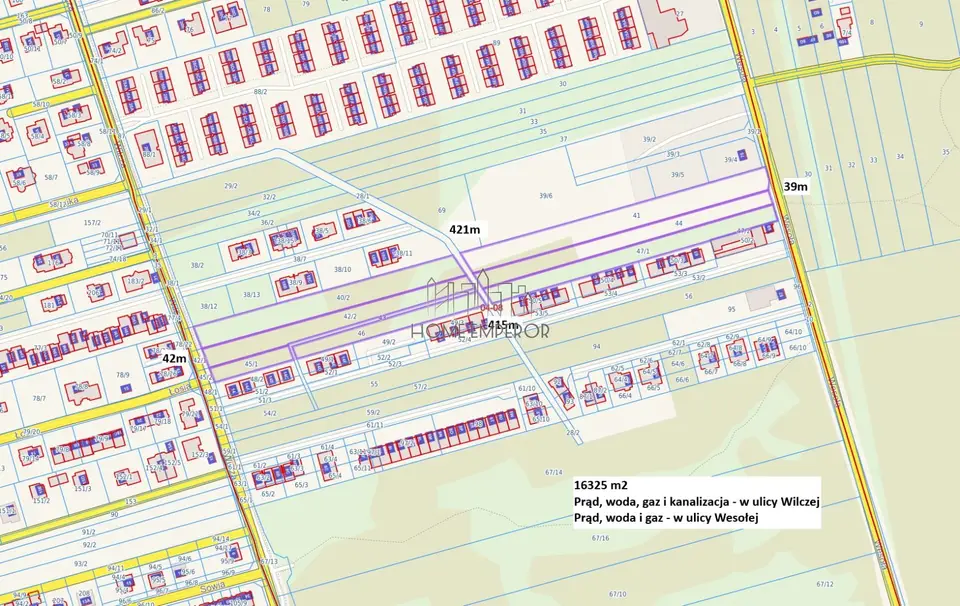Screen dimensions: 960x606
Task: Click parcel number "157/2"
Action: coord(92,223)
